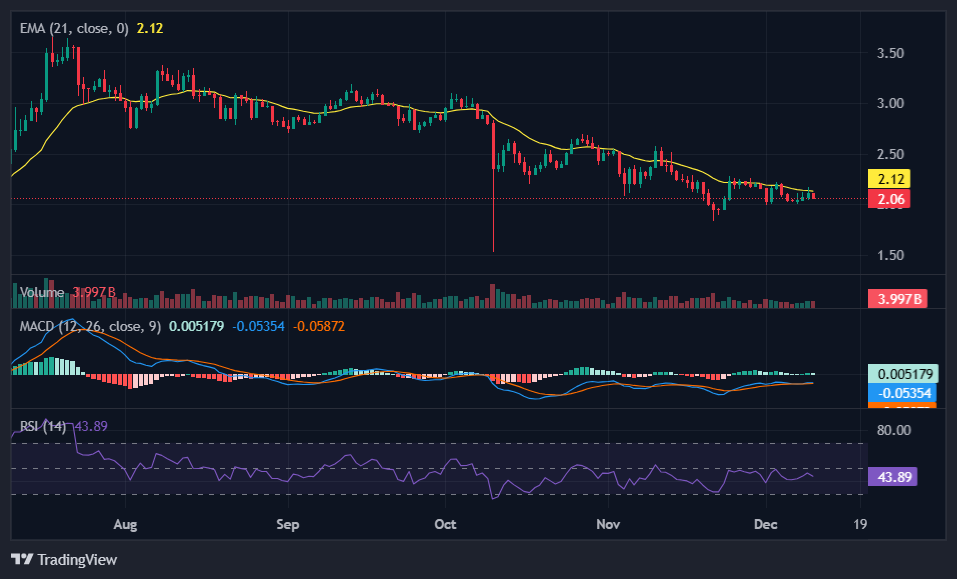This screenshot has height=579, width=957.
Task: Select the 19 date label on timeline
Action: click(x=858, y=524)
